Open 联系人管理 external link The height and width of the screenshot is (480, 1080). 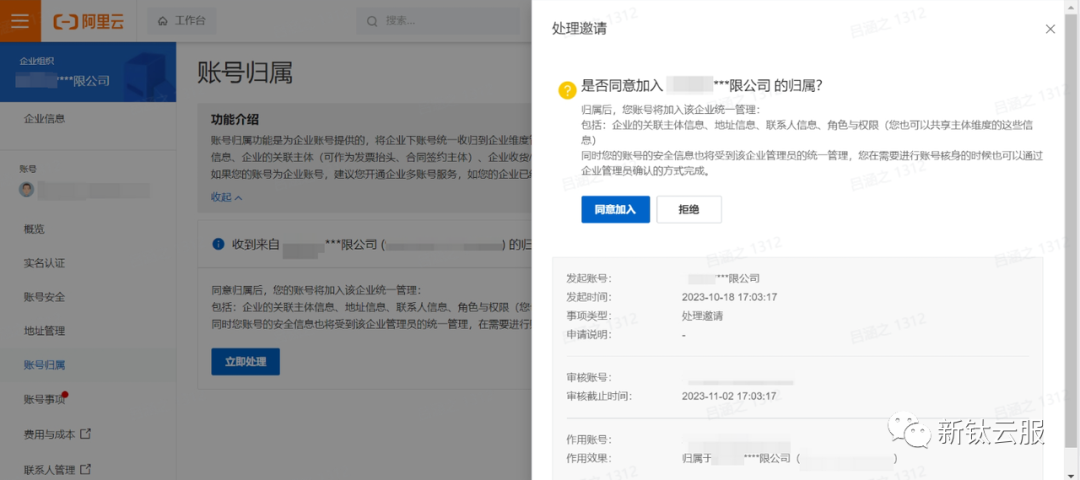point(57,470)
